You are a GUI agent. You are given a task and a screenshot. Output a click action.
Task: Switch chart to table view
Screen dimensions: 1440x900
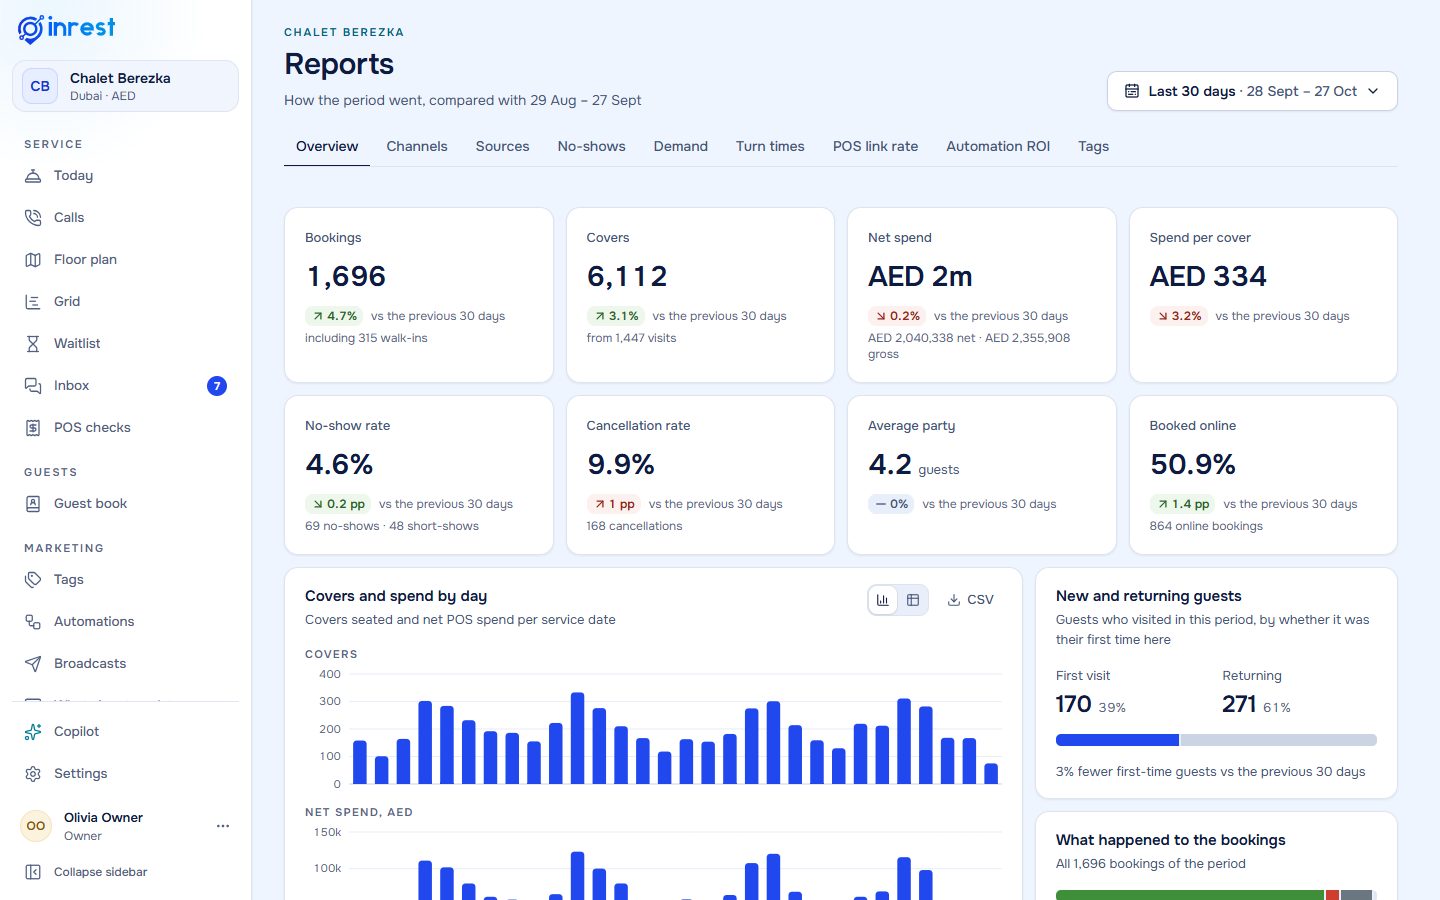pos(913,600)
